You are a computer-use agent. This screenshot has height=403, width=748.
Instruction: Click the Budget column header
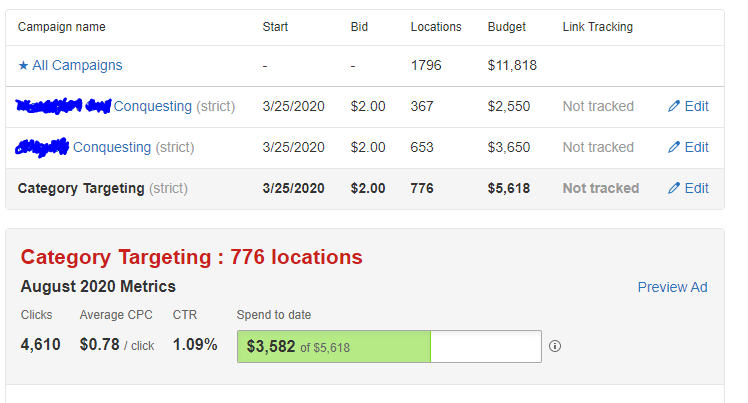pos(507,27)
